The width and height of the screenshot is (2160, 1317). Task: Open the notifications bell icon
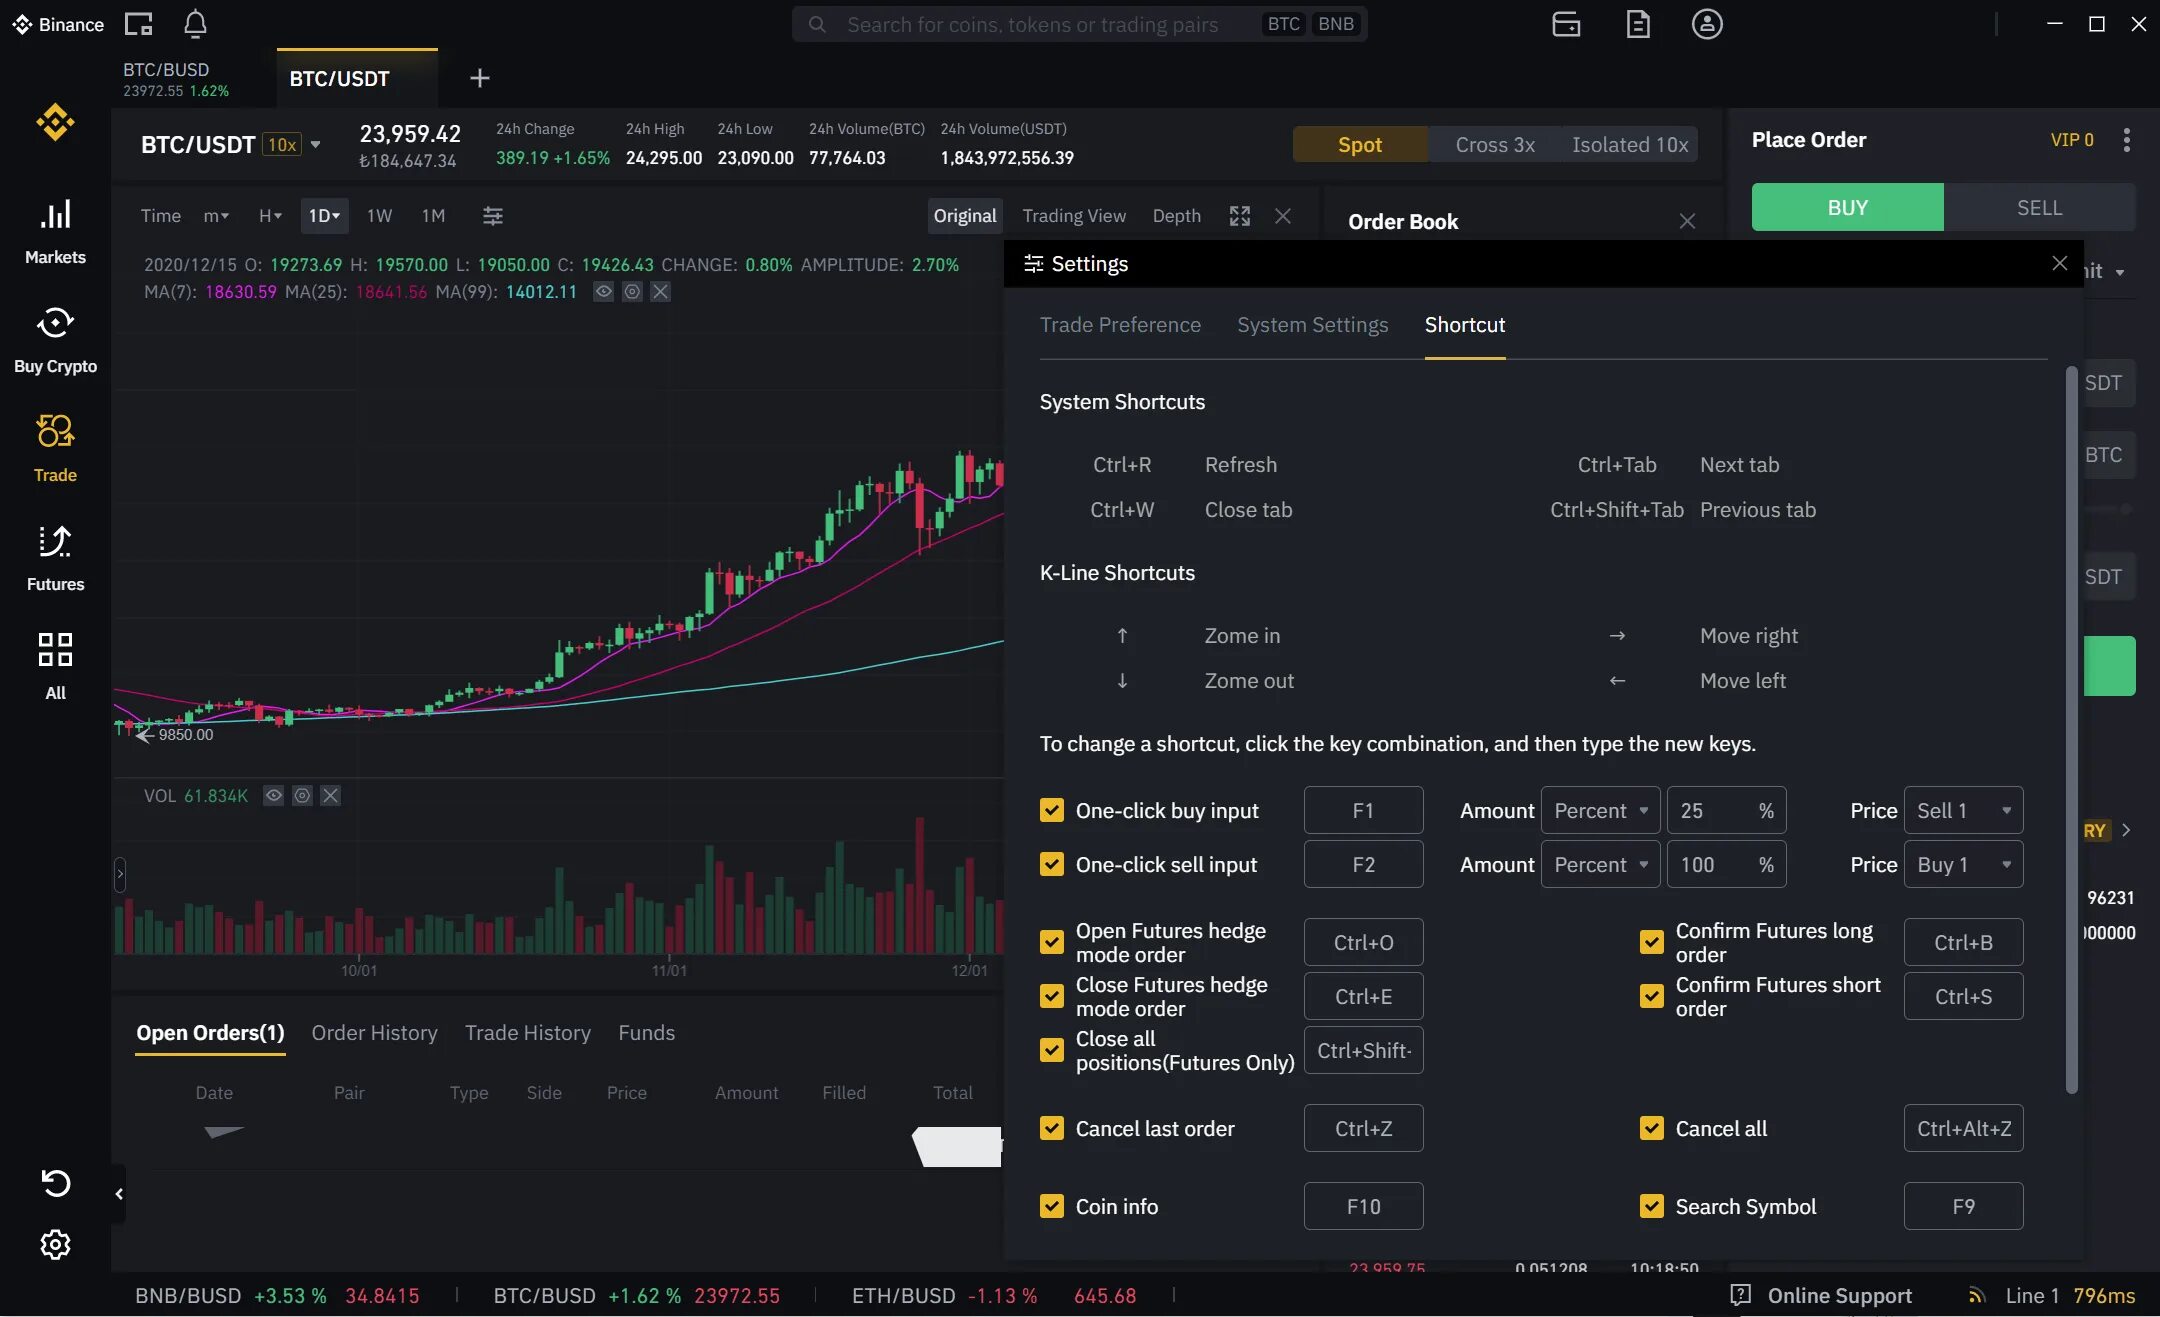(x=195, y=24)
